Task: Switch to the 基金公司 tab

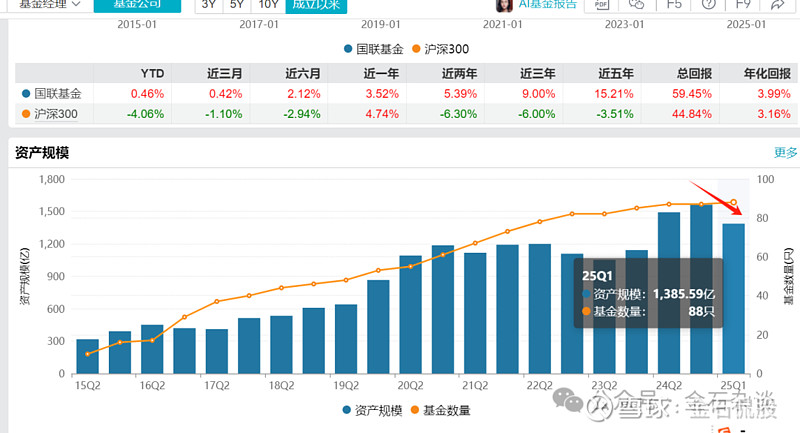Action: (x=137, y=5)
